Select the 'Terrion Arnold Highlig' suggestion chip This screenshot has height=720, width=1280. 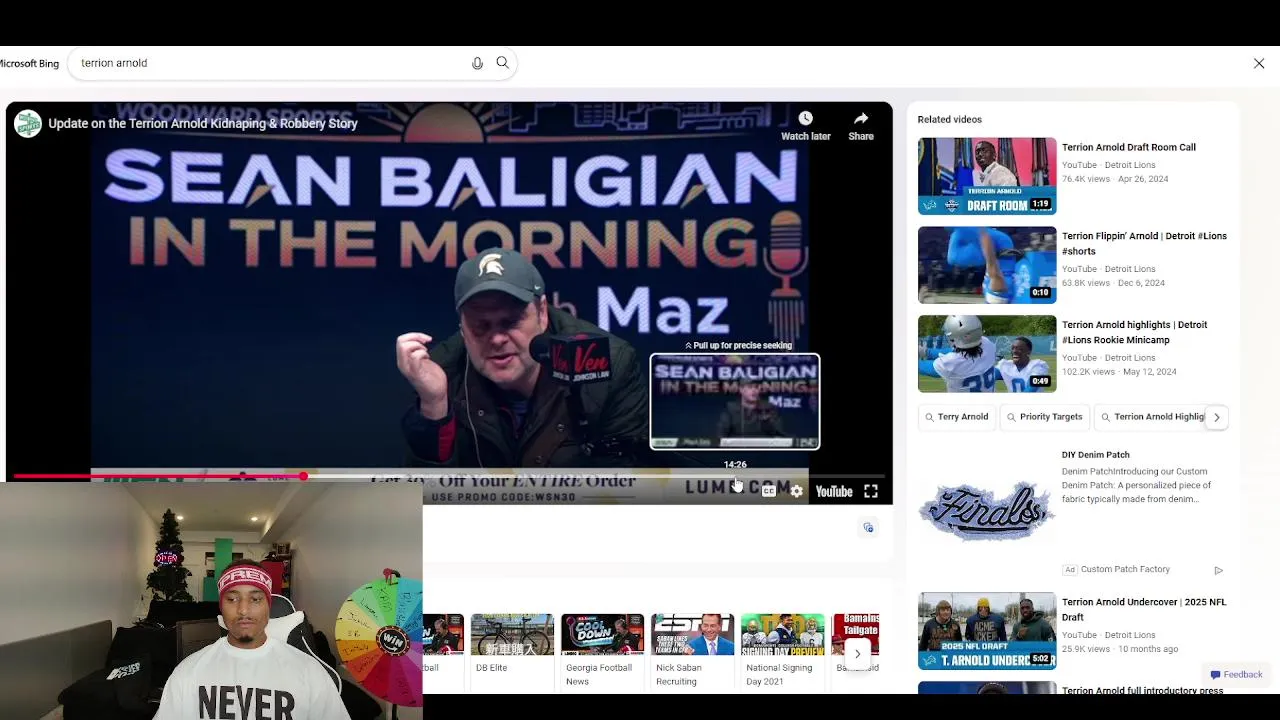pos(1152,417)
